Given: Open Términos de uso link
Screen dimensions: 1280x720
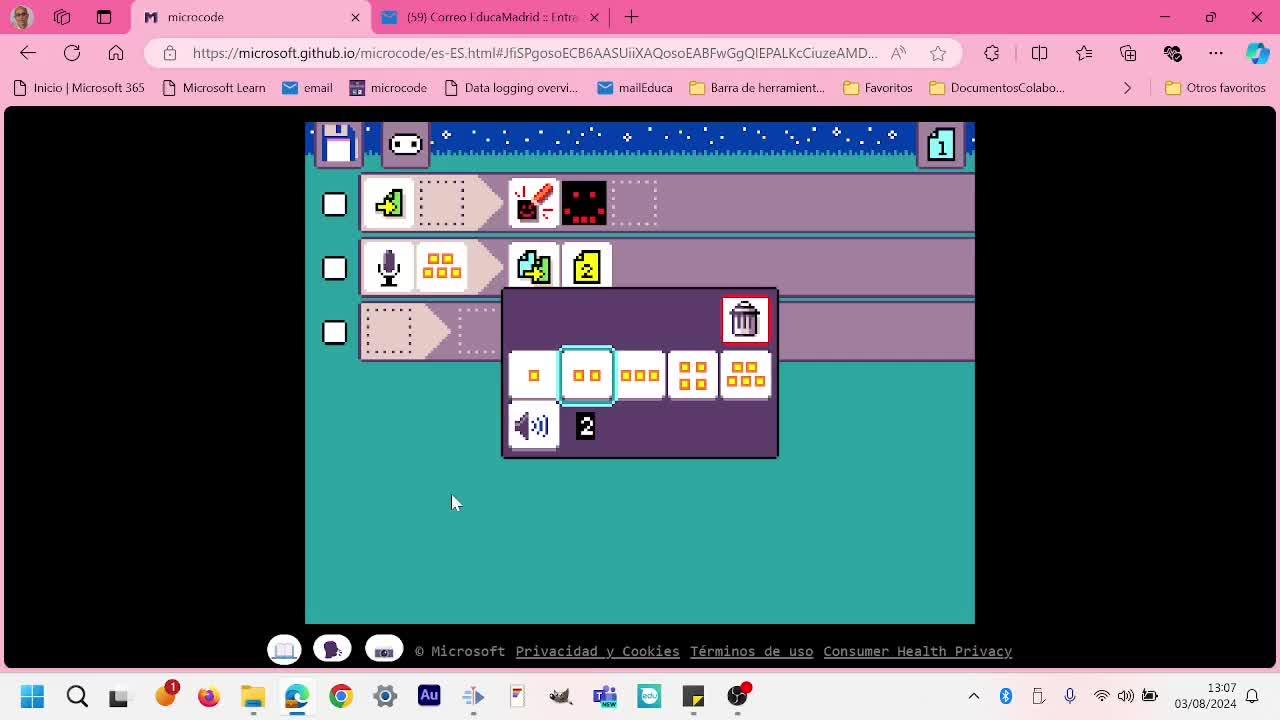Looking at the screenshot, I should point(751,651).
